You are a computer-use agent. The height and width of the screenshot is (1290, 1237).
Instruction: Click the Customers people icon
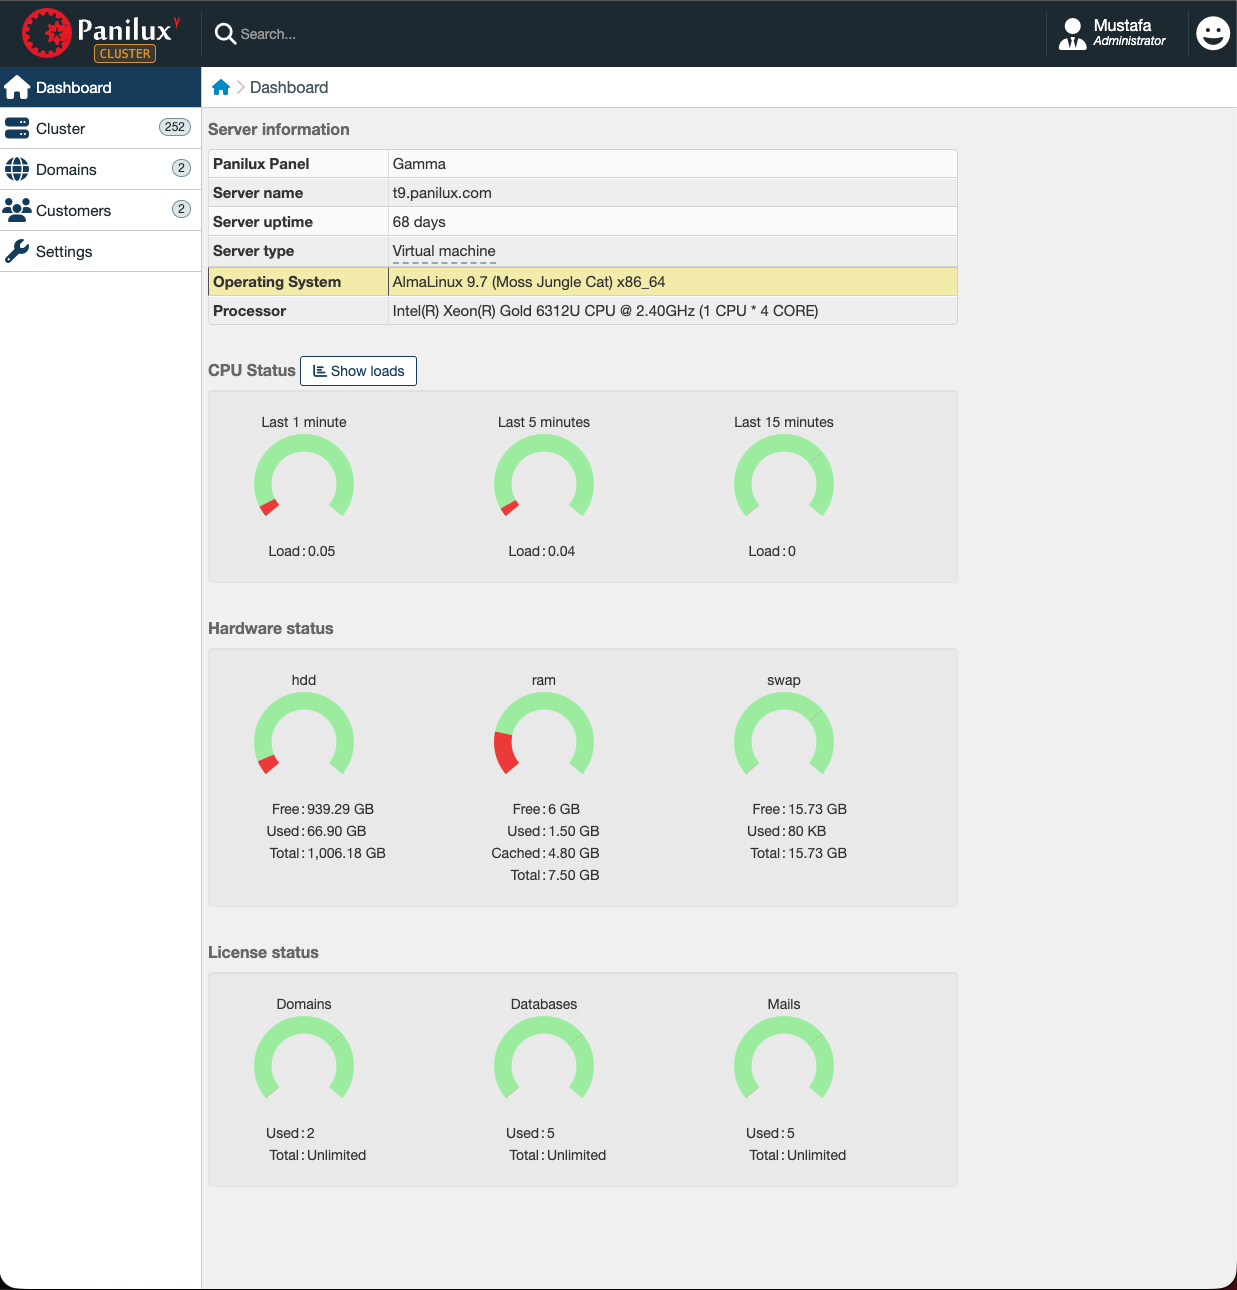click(17, 210)
